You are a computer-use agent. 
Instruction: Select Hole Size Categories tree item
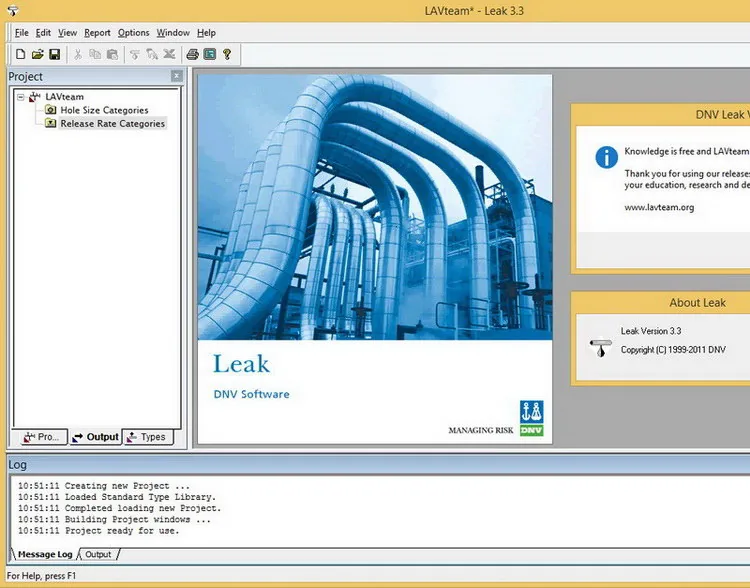pos(104,110)
